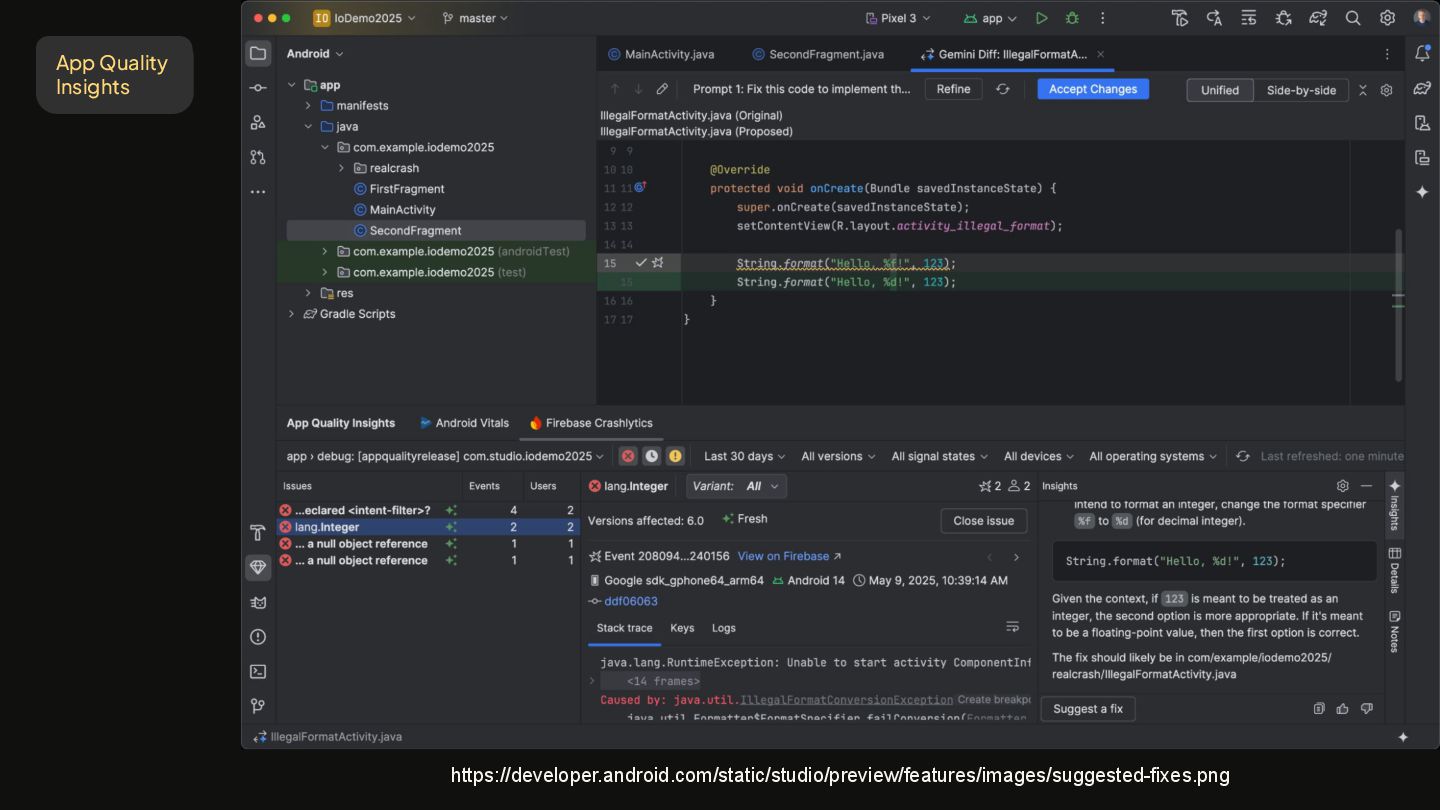Open the All versions filter dropdown
The height and width of the screenshot is (810, 1440).
pyautogui.click(x=838, y=456)
